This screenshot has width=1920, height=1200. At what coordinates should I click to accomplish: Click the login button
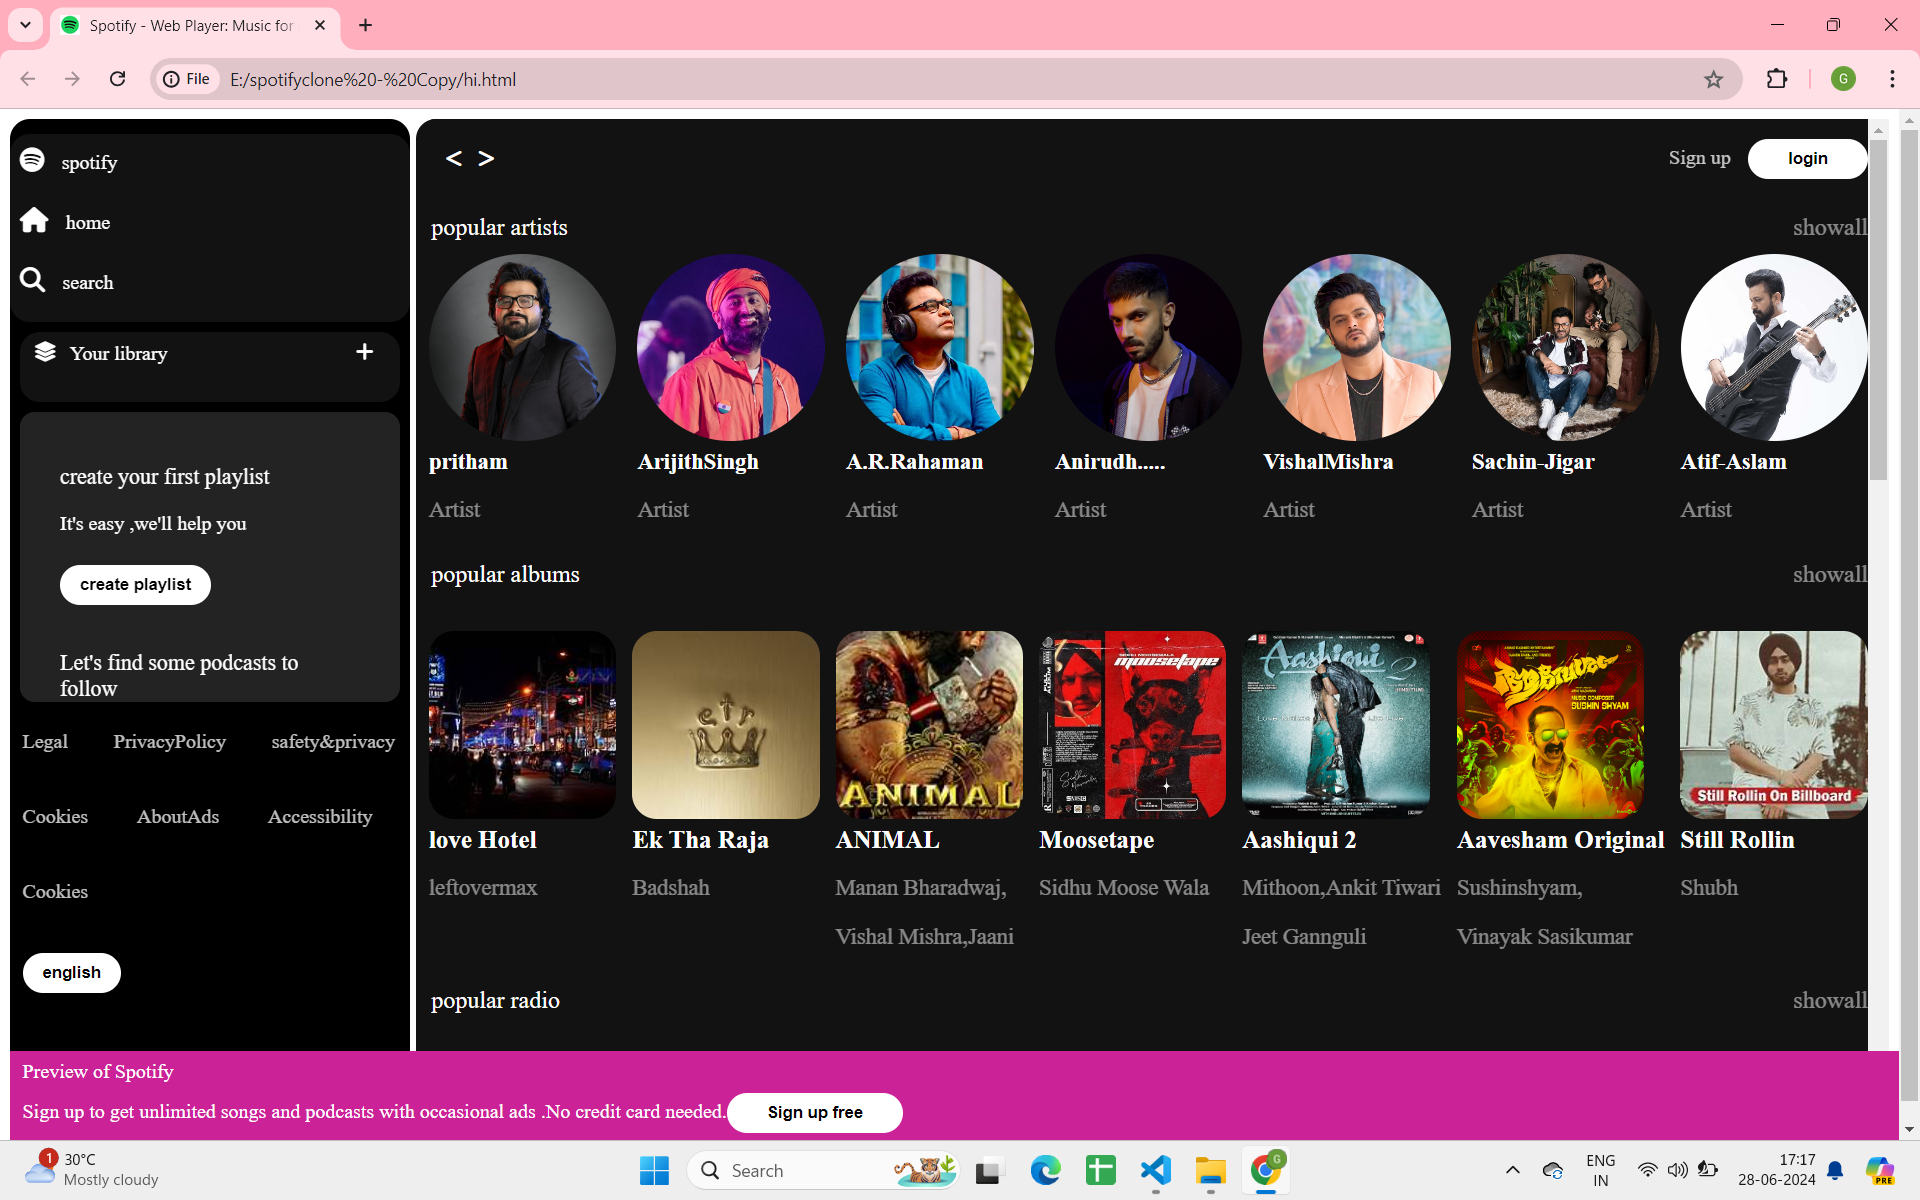point(1806,159)
